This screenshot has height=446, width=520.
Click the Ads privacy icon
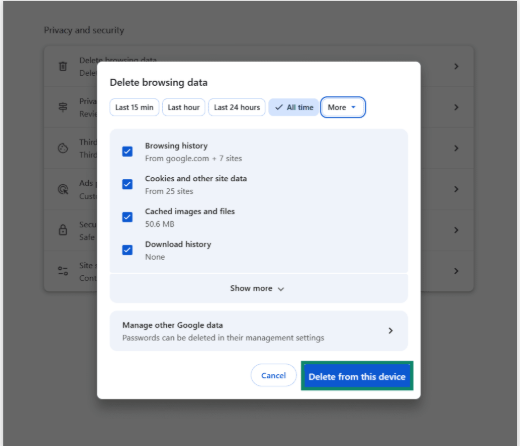tap(63, 189)
